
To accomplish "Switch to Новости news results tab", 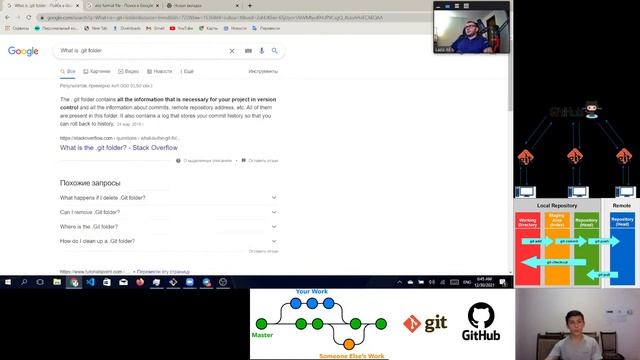I will tap(160, 71).
